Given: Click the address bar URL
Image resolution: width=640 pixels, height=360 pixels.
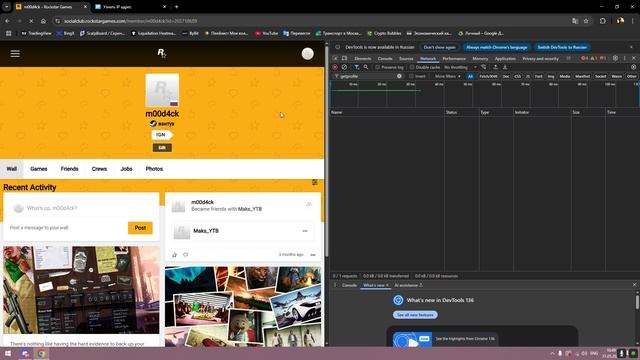Looking at the screenshot, I should (x=131, y=21).
